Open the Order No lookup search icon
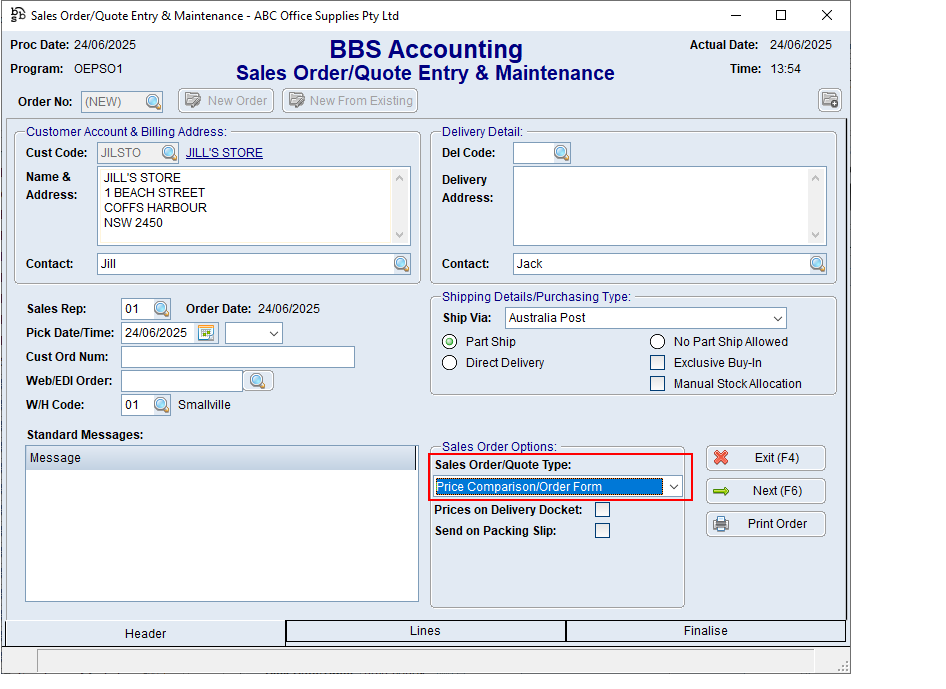This screenshot has height=689, width=946. coord(152,100)
